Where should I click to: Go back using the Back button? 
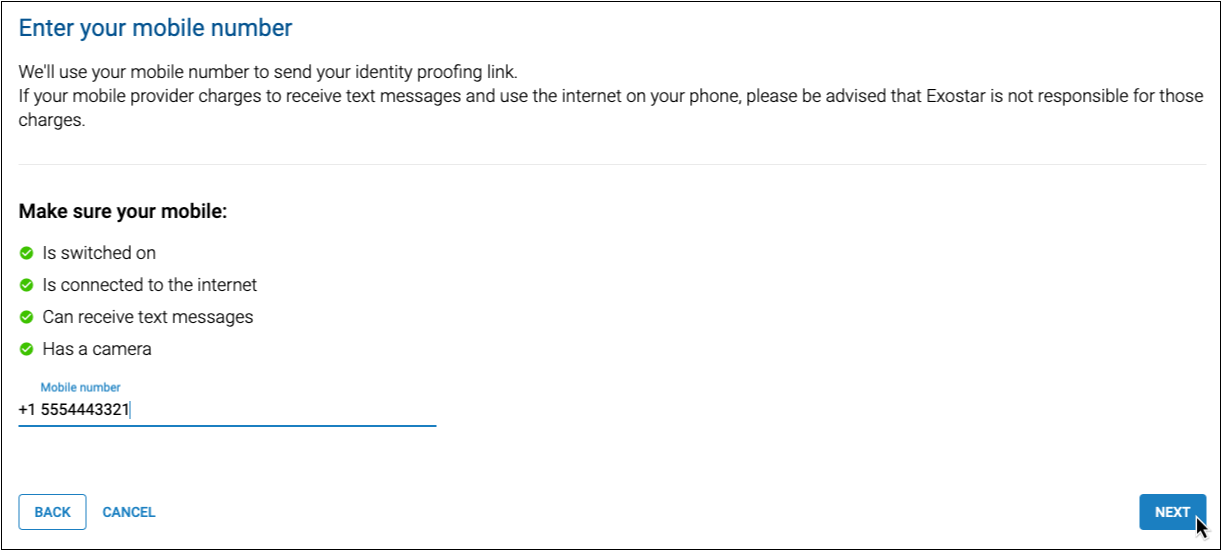coord(52,512)
